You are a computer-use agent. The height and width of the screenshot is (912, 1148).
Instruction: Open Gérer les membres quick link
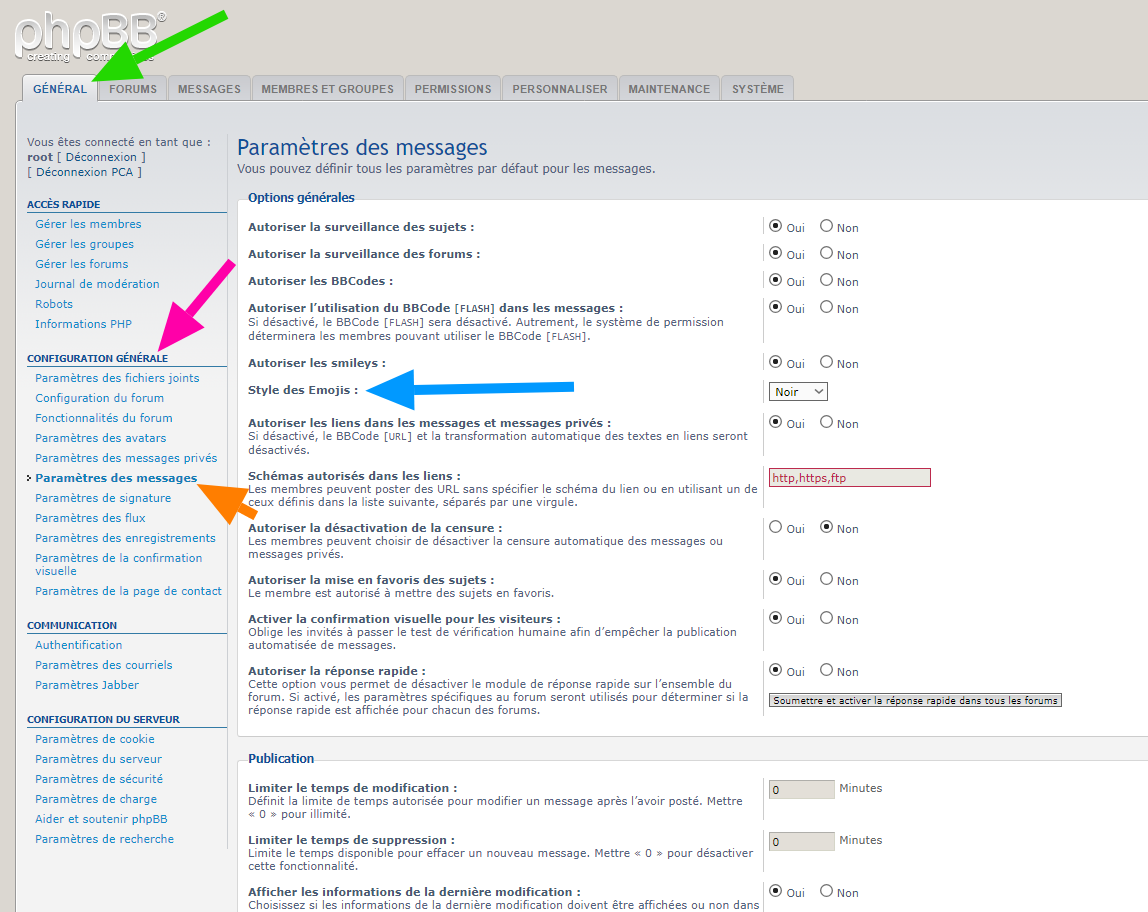(x=88, y=224)
